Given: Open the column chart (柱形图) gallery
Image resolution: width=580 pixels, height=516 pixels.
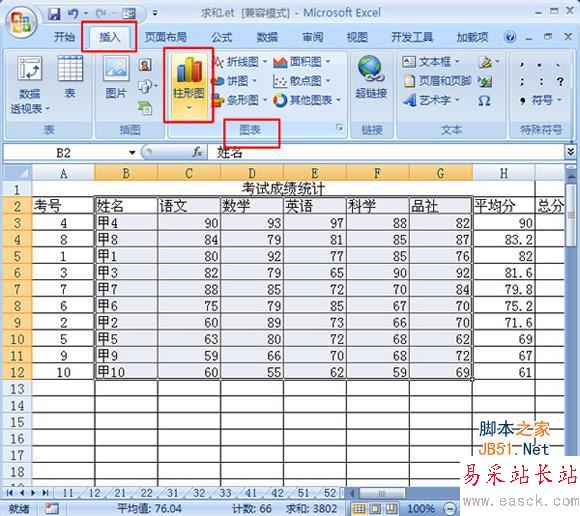Looking at the screenshot, I should 189,85.
